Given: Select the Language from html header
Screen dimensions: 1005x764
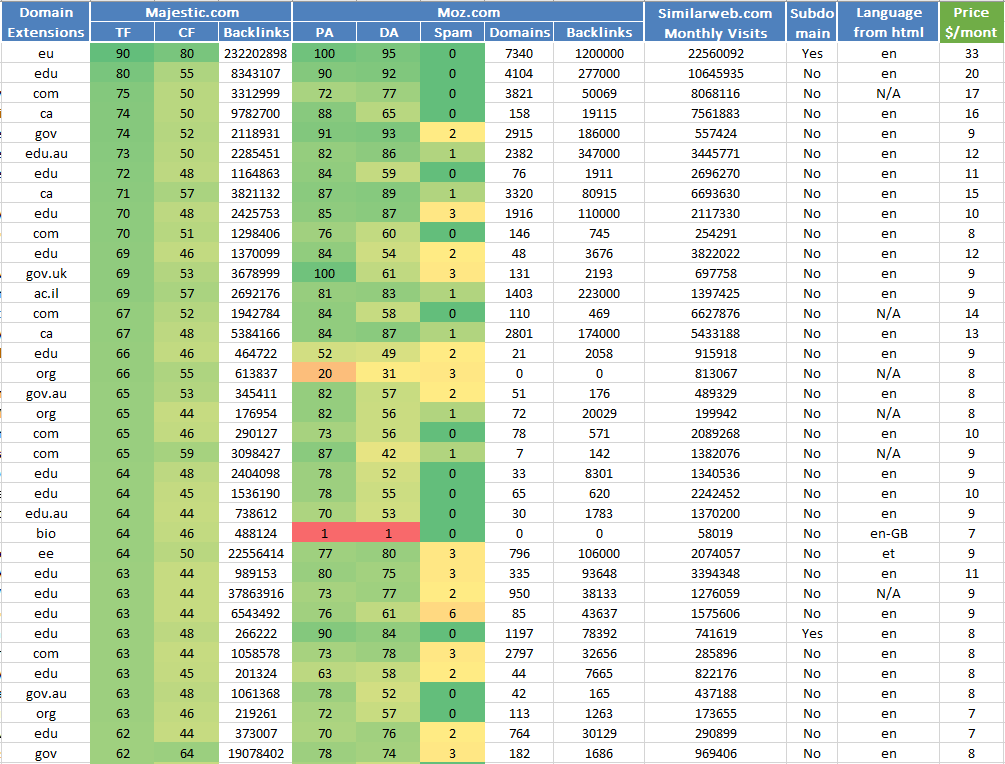Looking at the screenshot, I should 888,23.
